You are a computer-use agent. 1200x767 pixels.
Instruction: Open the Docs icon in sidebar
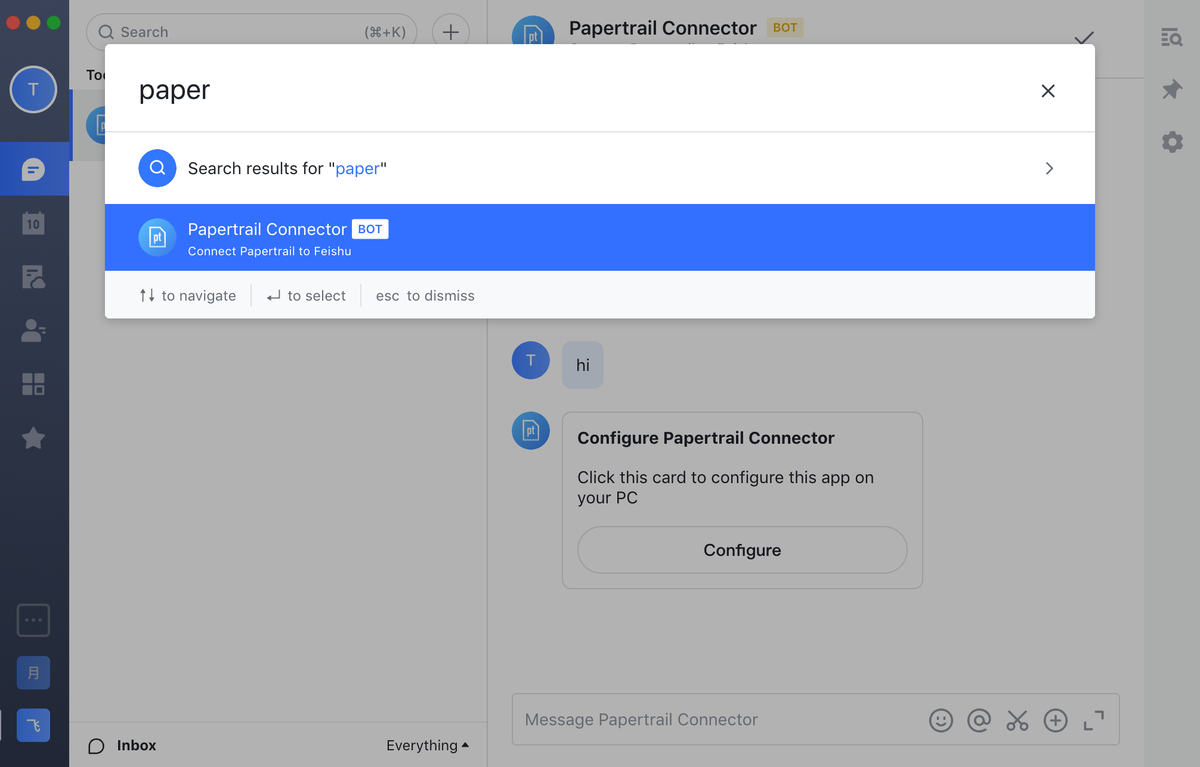[x=33, y=277]
